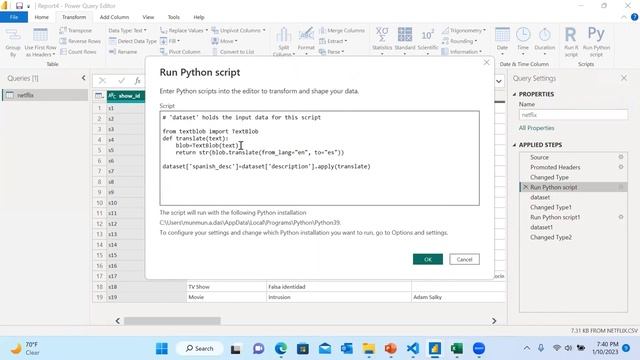Click Detect Data Type

(x=133, y=41)
